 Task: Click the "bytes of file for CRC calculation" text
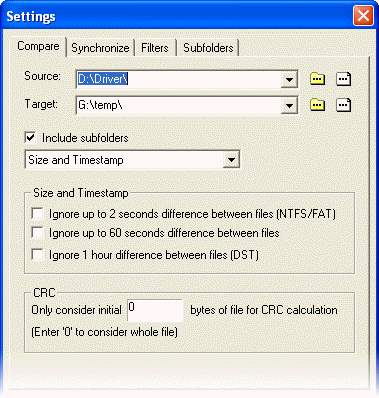264,310
